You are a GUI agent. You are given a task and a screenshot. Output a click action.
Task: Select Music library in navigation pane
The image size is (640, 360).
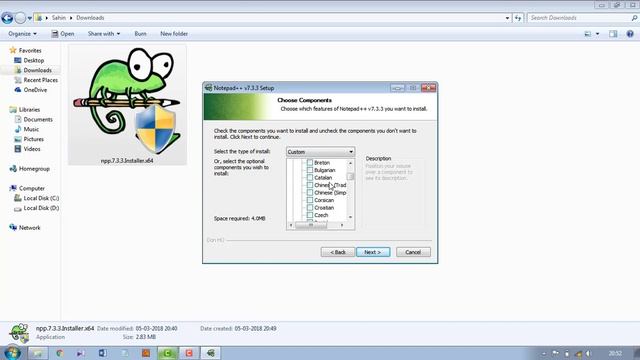click(x=27, y=129)
